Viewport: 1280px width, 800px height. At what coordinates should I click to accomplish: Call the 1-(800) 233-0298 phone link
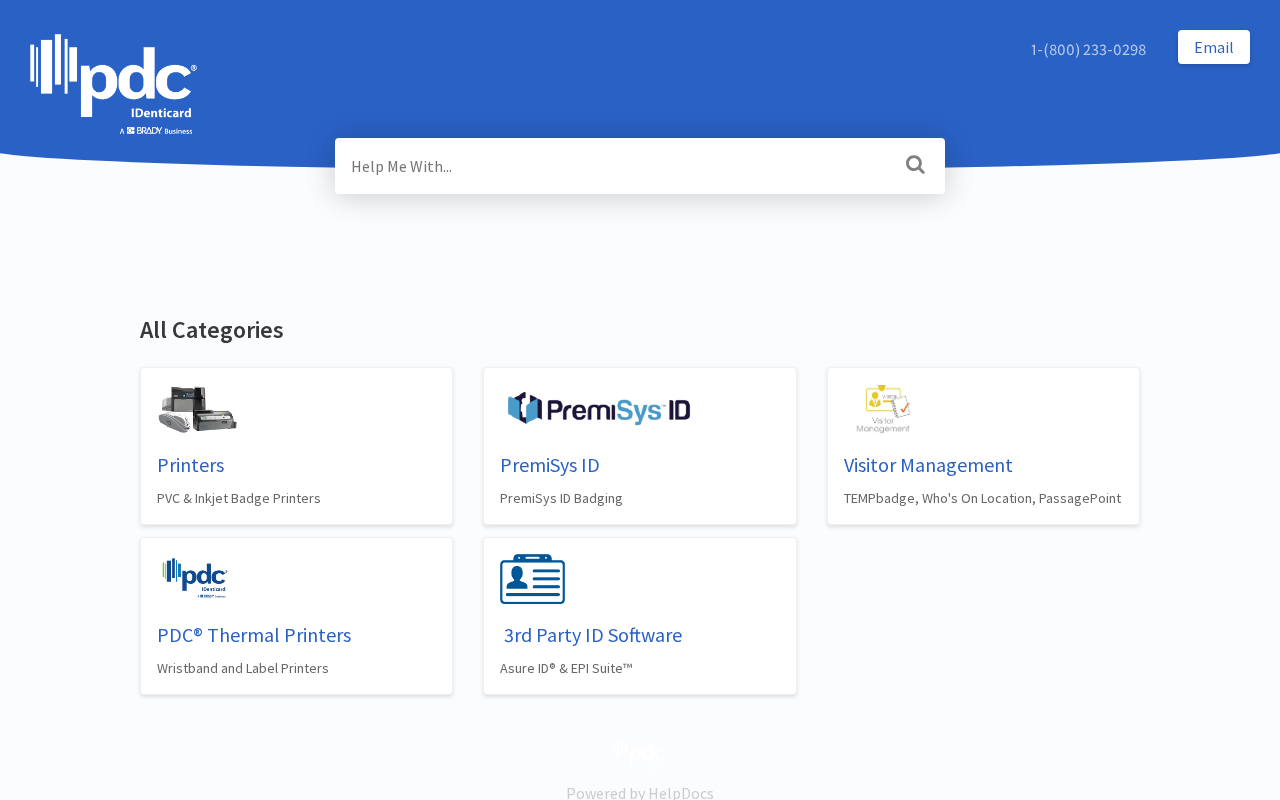click(x=1088, y=49)
